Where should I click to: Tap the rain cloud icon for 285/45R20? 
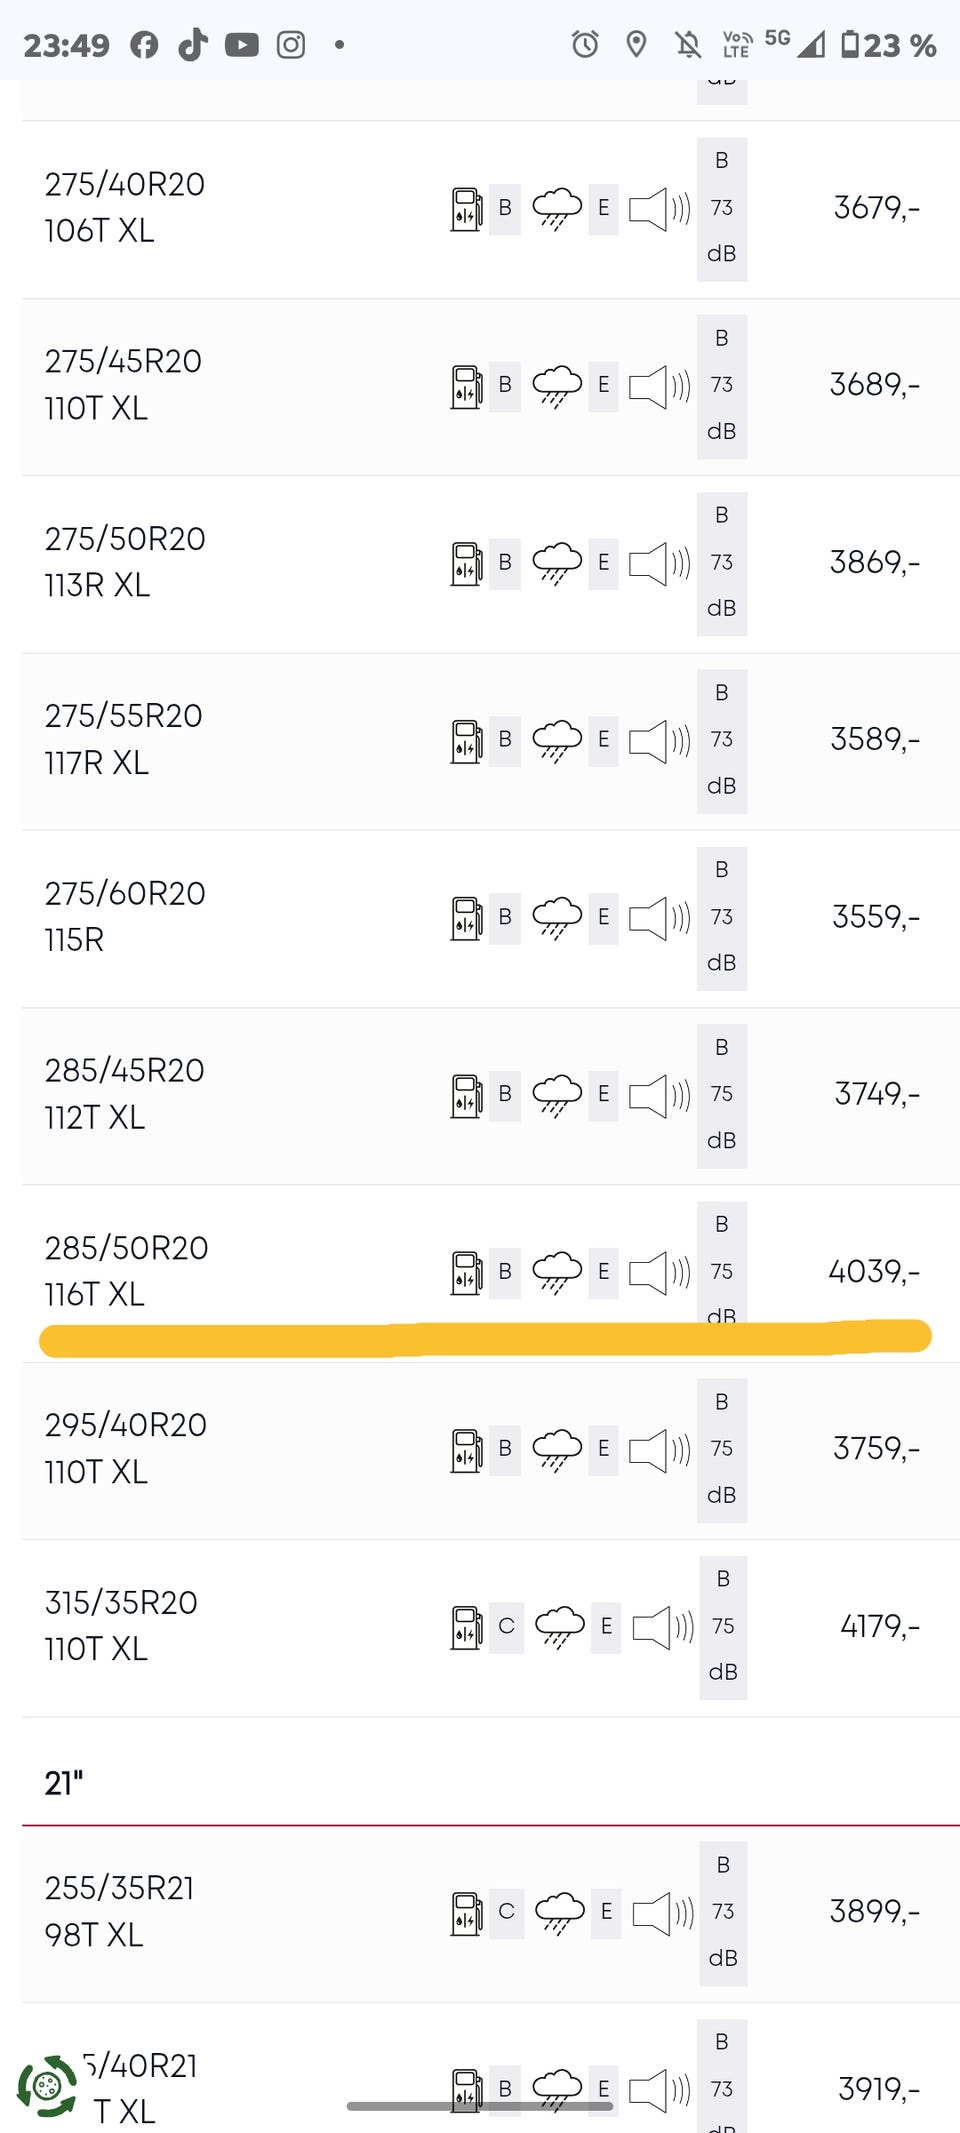point(557,1095)
